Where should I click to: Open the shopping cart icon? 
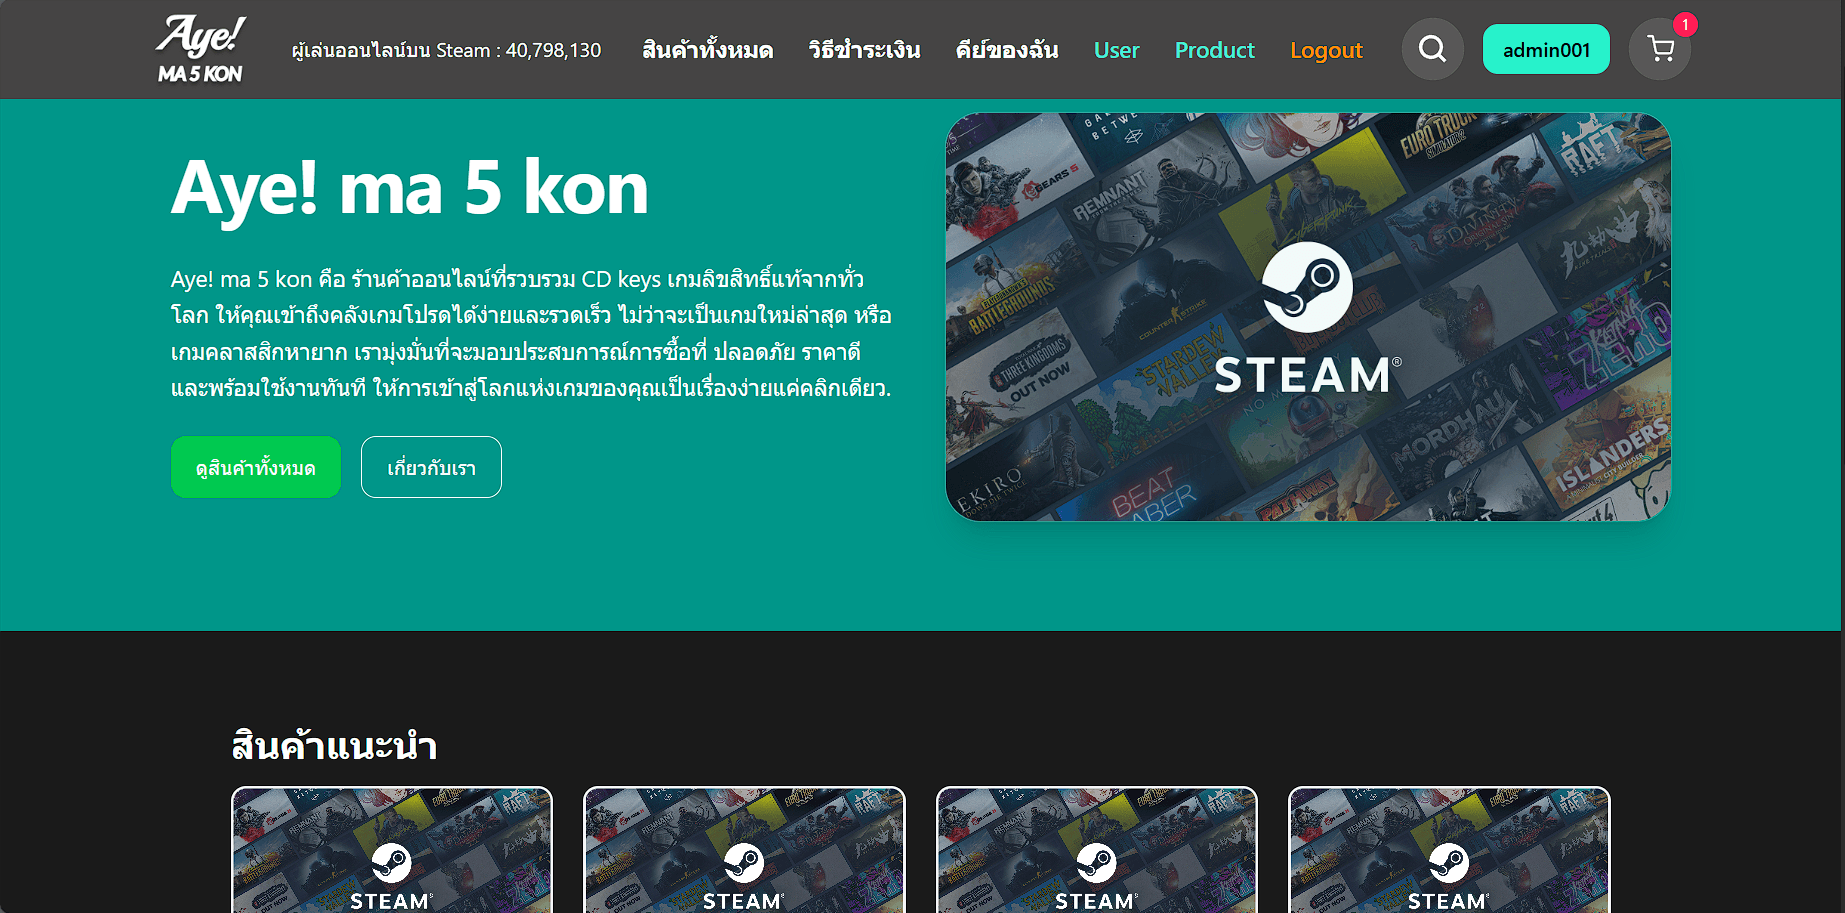point(1660,50)
